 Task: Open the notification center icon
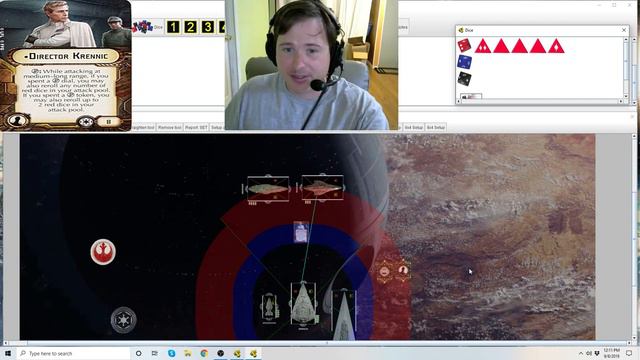[x=629, y=353]
